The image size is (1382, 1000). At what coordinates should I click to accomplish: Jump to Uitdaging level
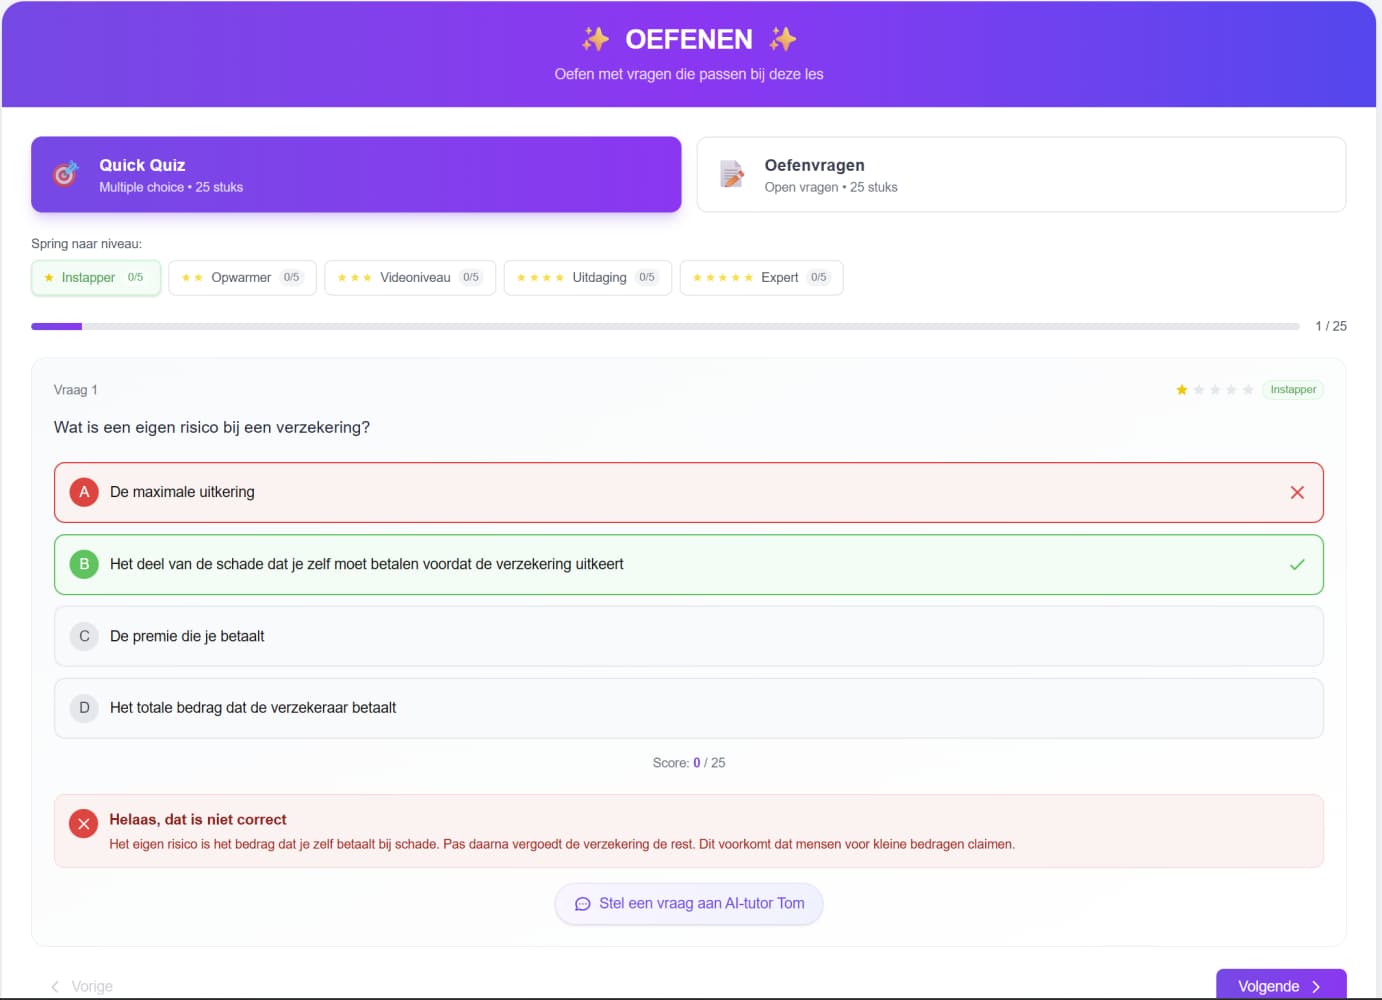tap(588, 278)
